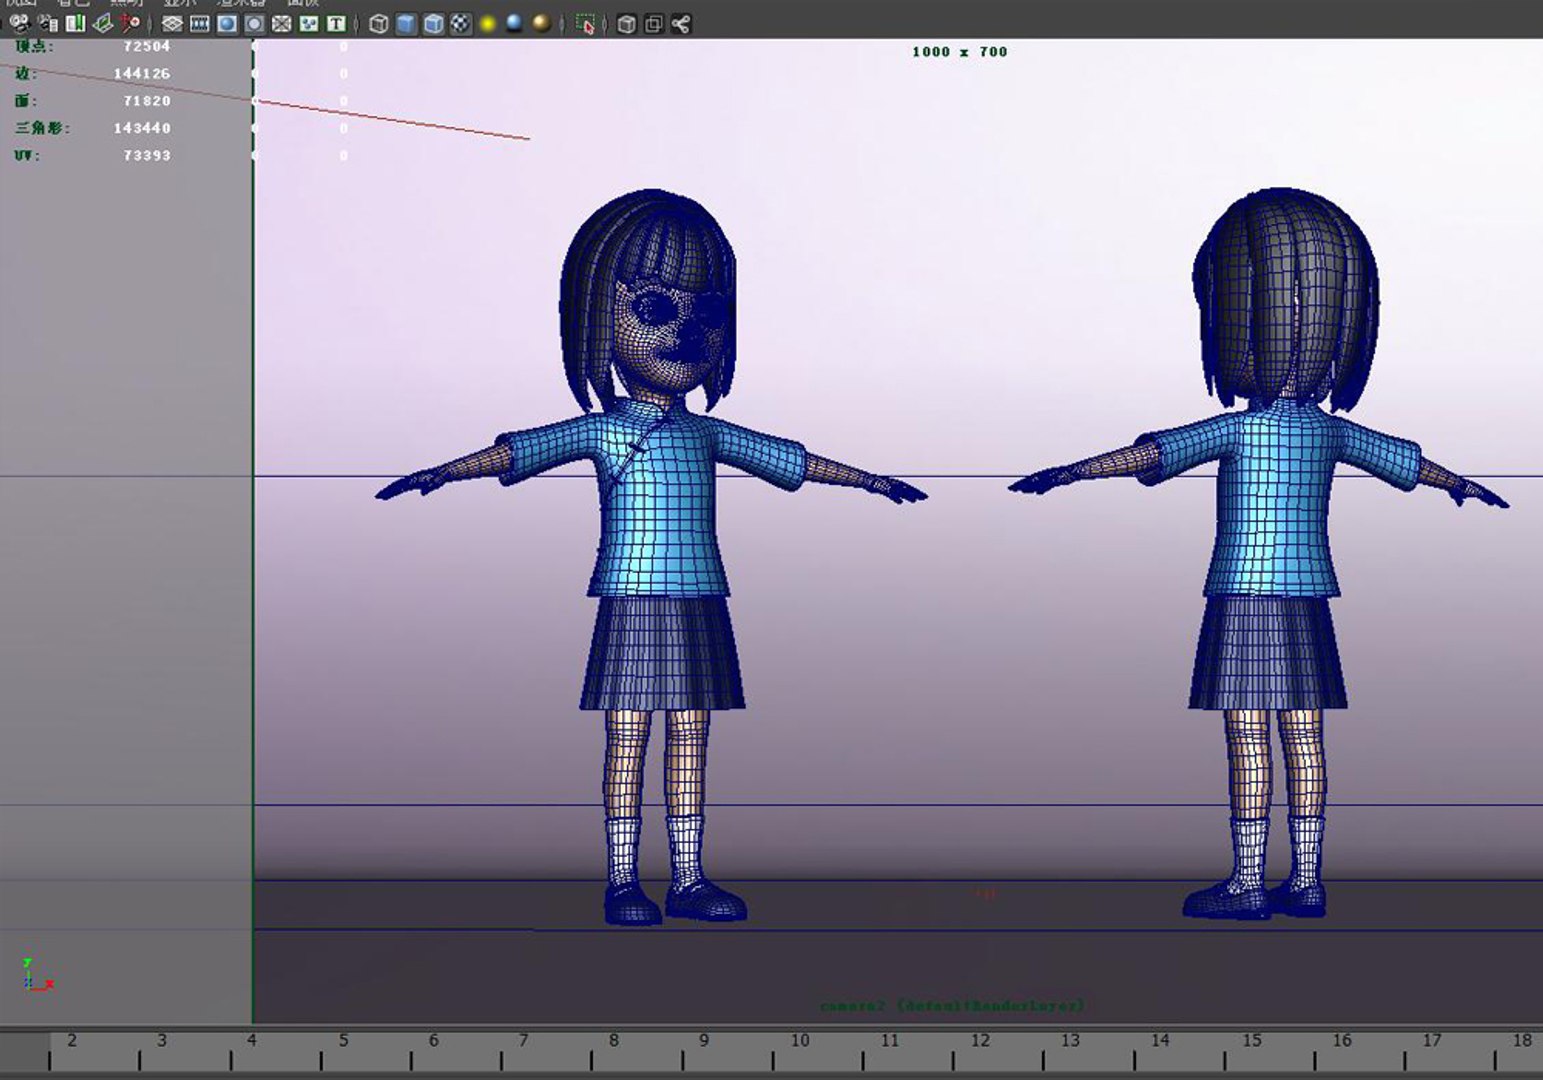This screenshot has height=1080, width=1543.
Task: Click the face count 71820
Action: [x=147, y=100]
